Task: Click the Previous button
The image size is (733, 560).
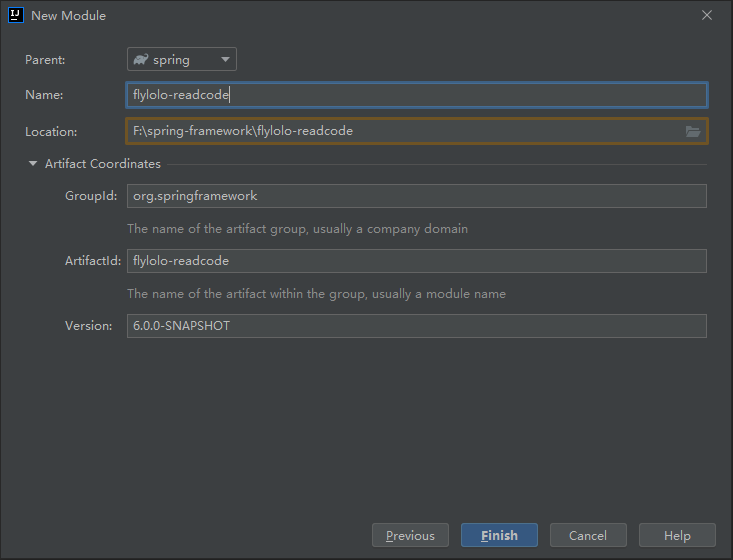Action: [410, 535]
